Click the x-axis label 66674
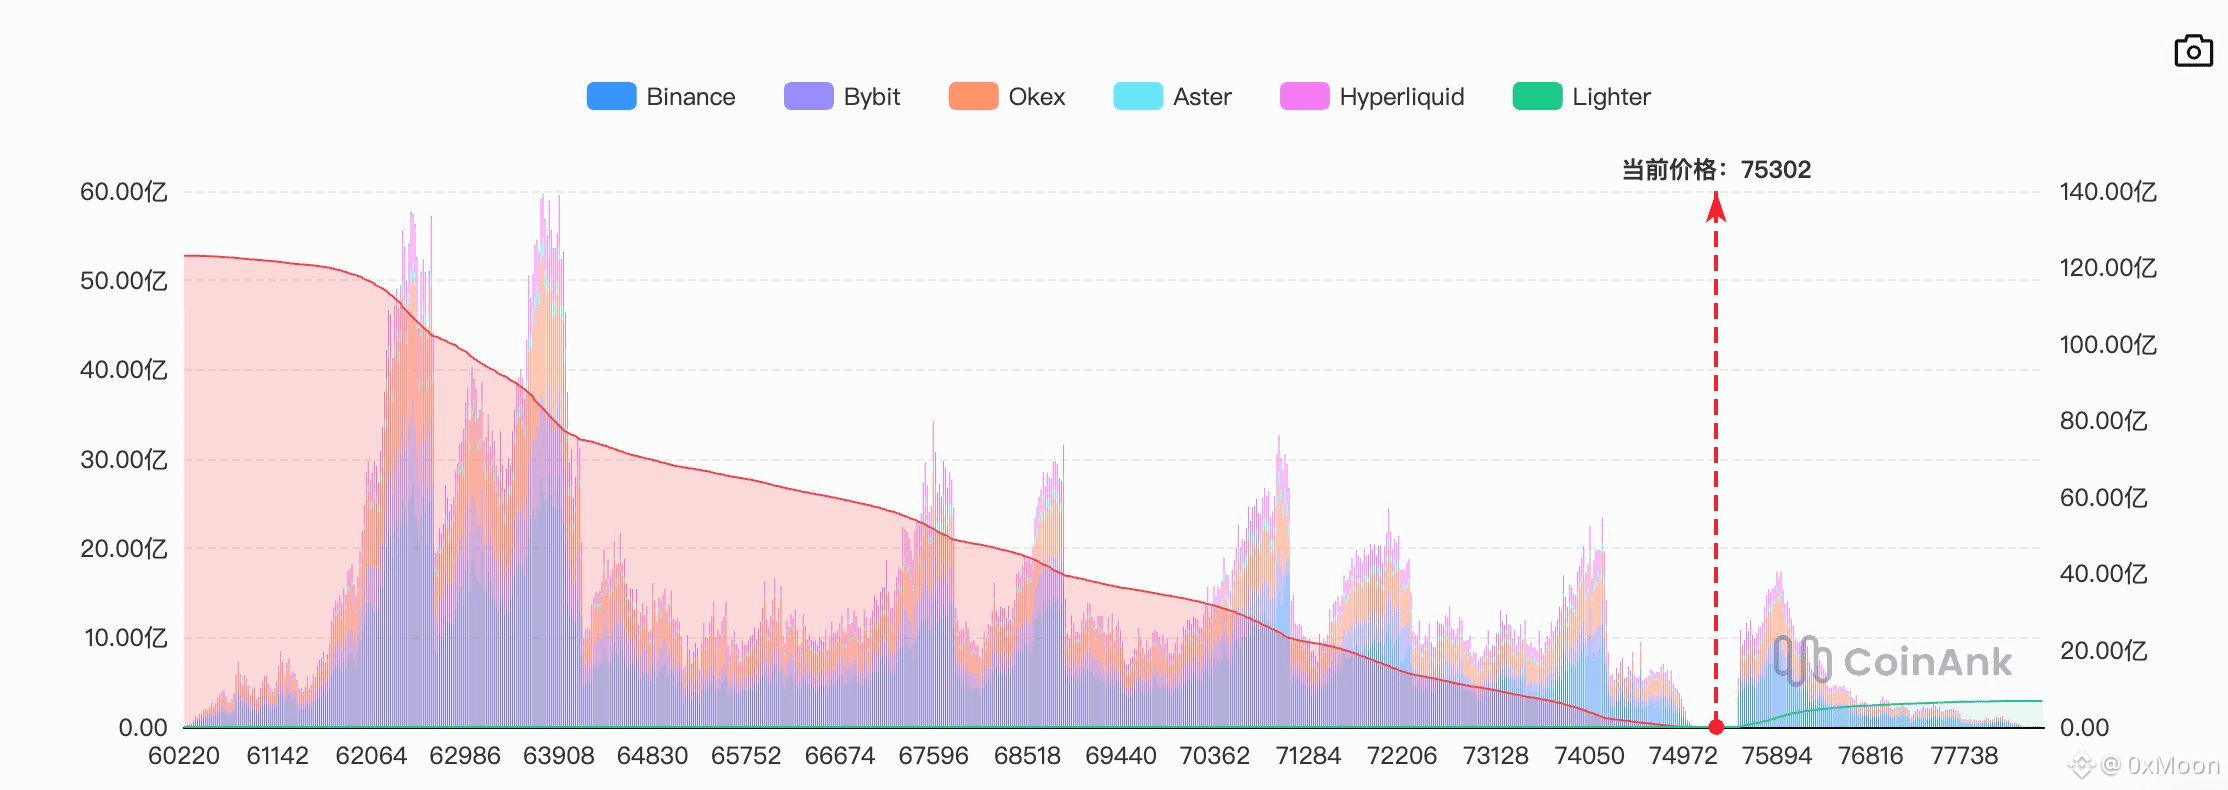The height and width of the screenshot is (790, 2228). point(840,756)
